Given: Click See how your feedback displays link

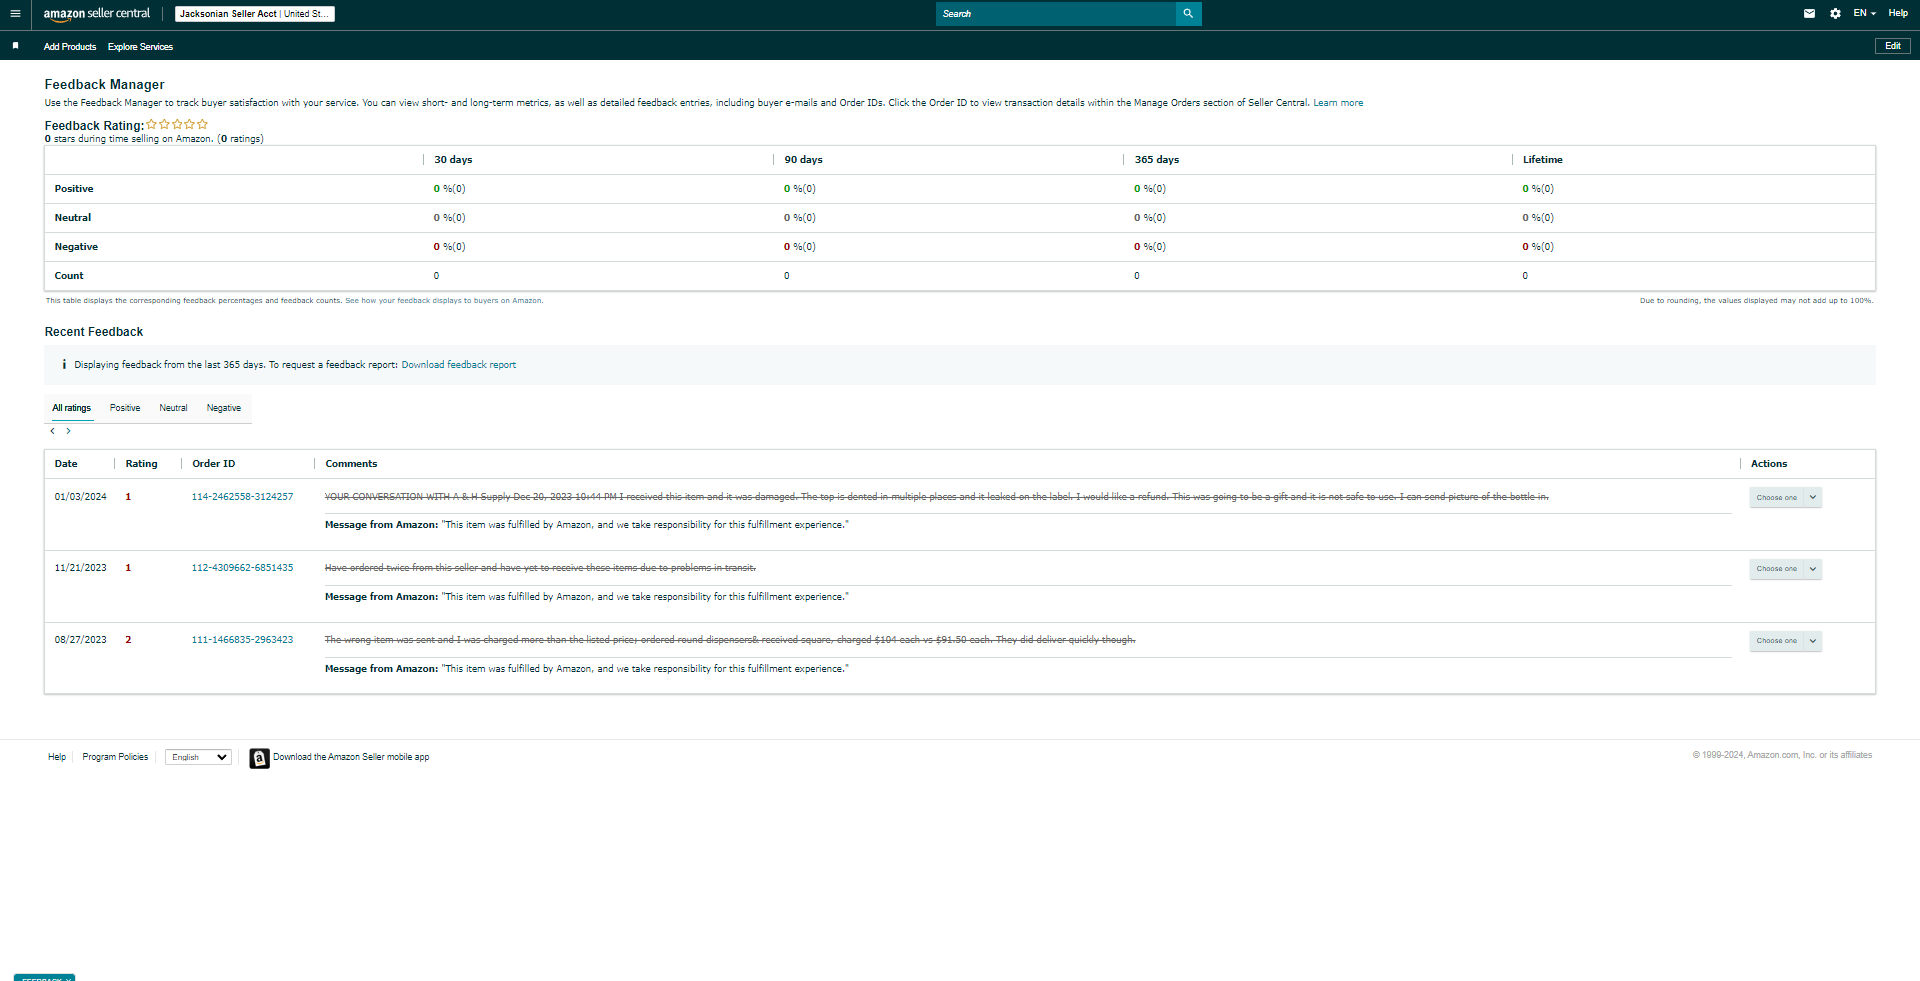Looking at the screenshot, I should [x=444, y=301].
